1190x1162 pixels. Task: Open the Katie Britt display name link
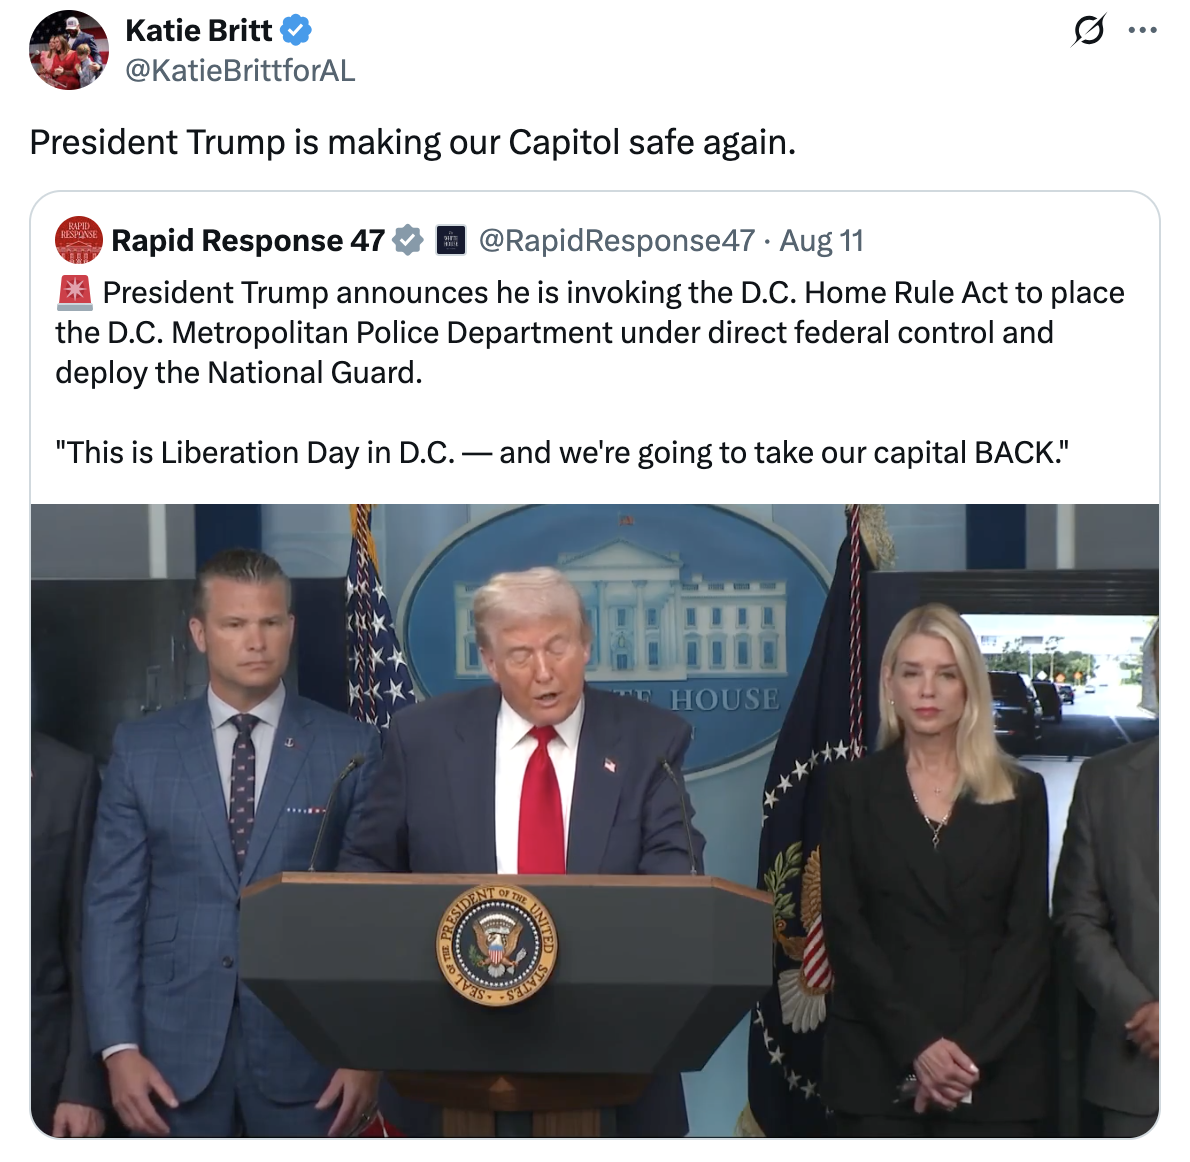[199, 30]
